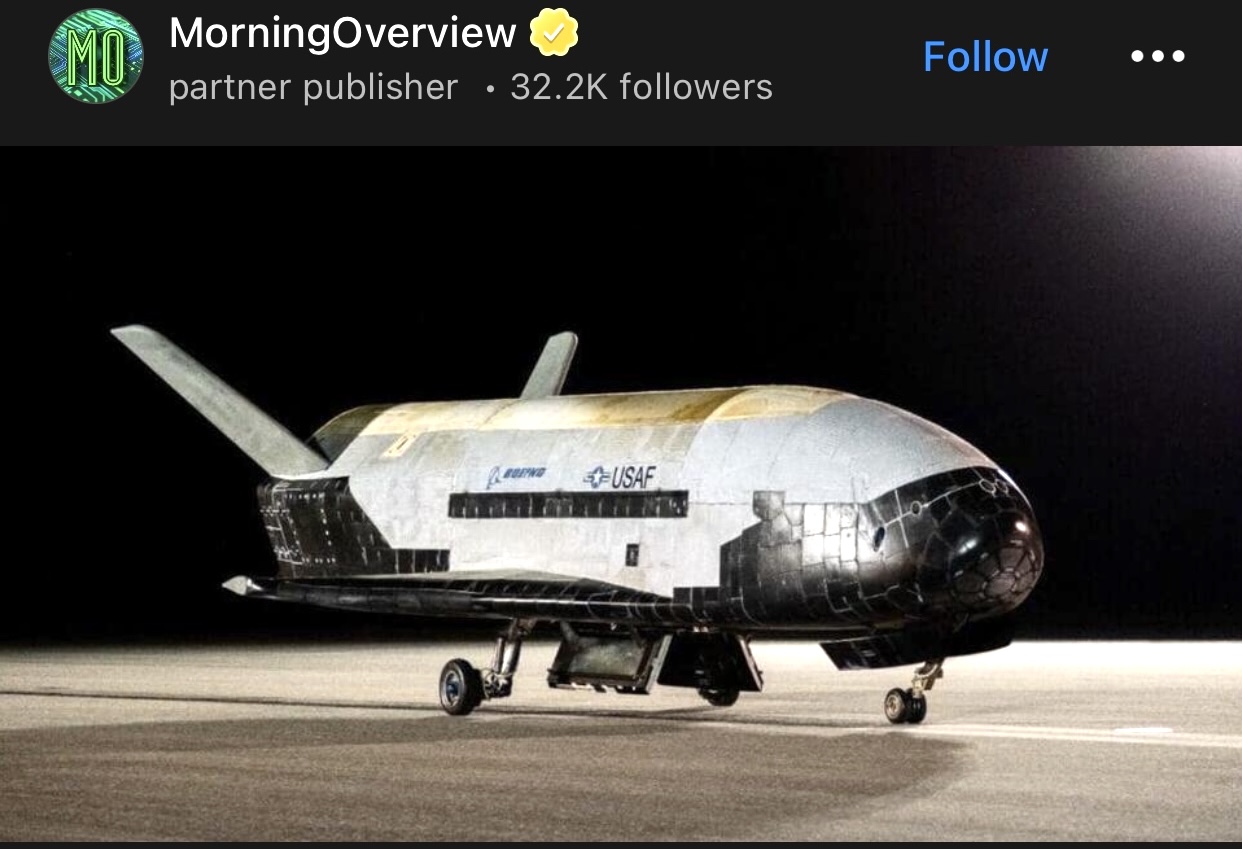This screenshot has height=849, width=1242.
Task: Open the MorningOverview MO avatar
Action: click(x=95, y=56)
